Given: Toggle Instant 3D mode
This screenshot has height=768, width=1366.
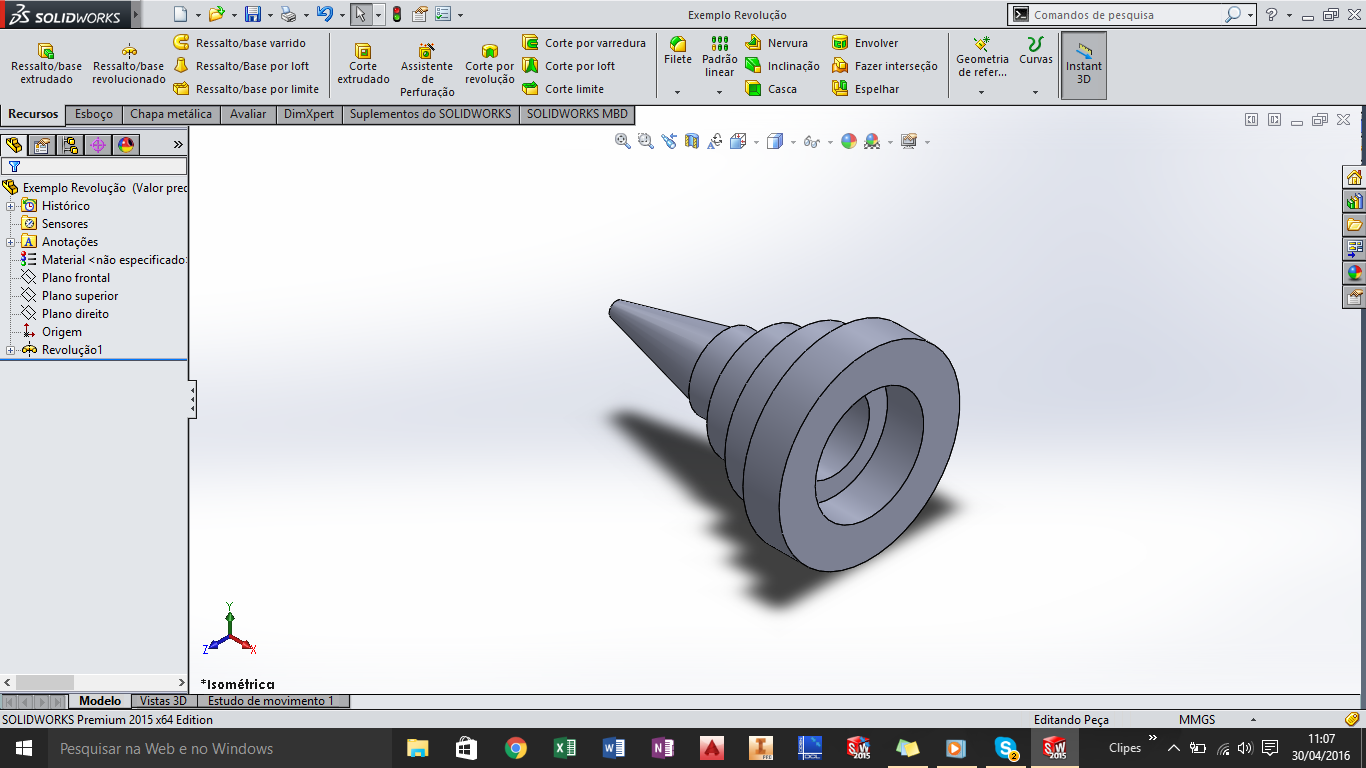Looking at the screenshot, I should click(x=1084, y=65).
